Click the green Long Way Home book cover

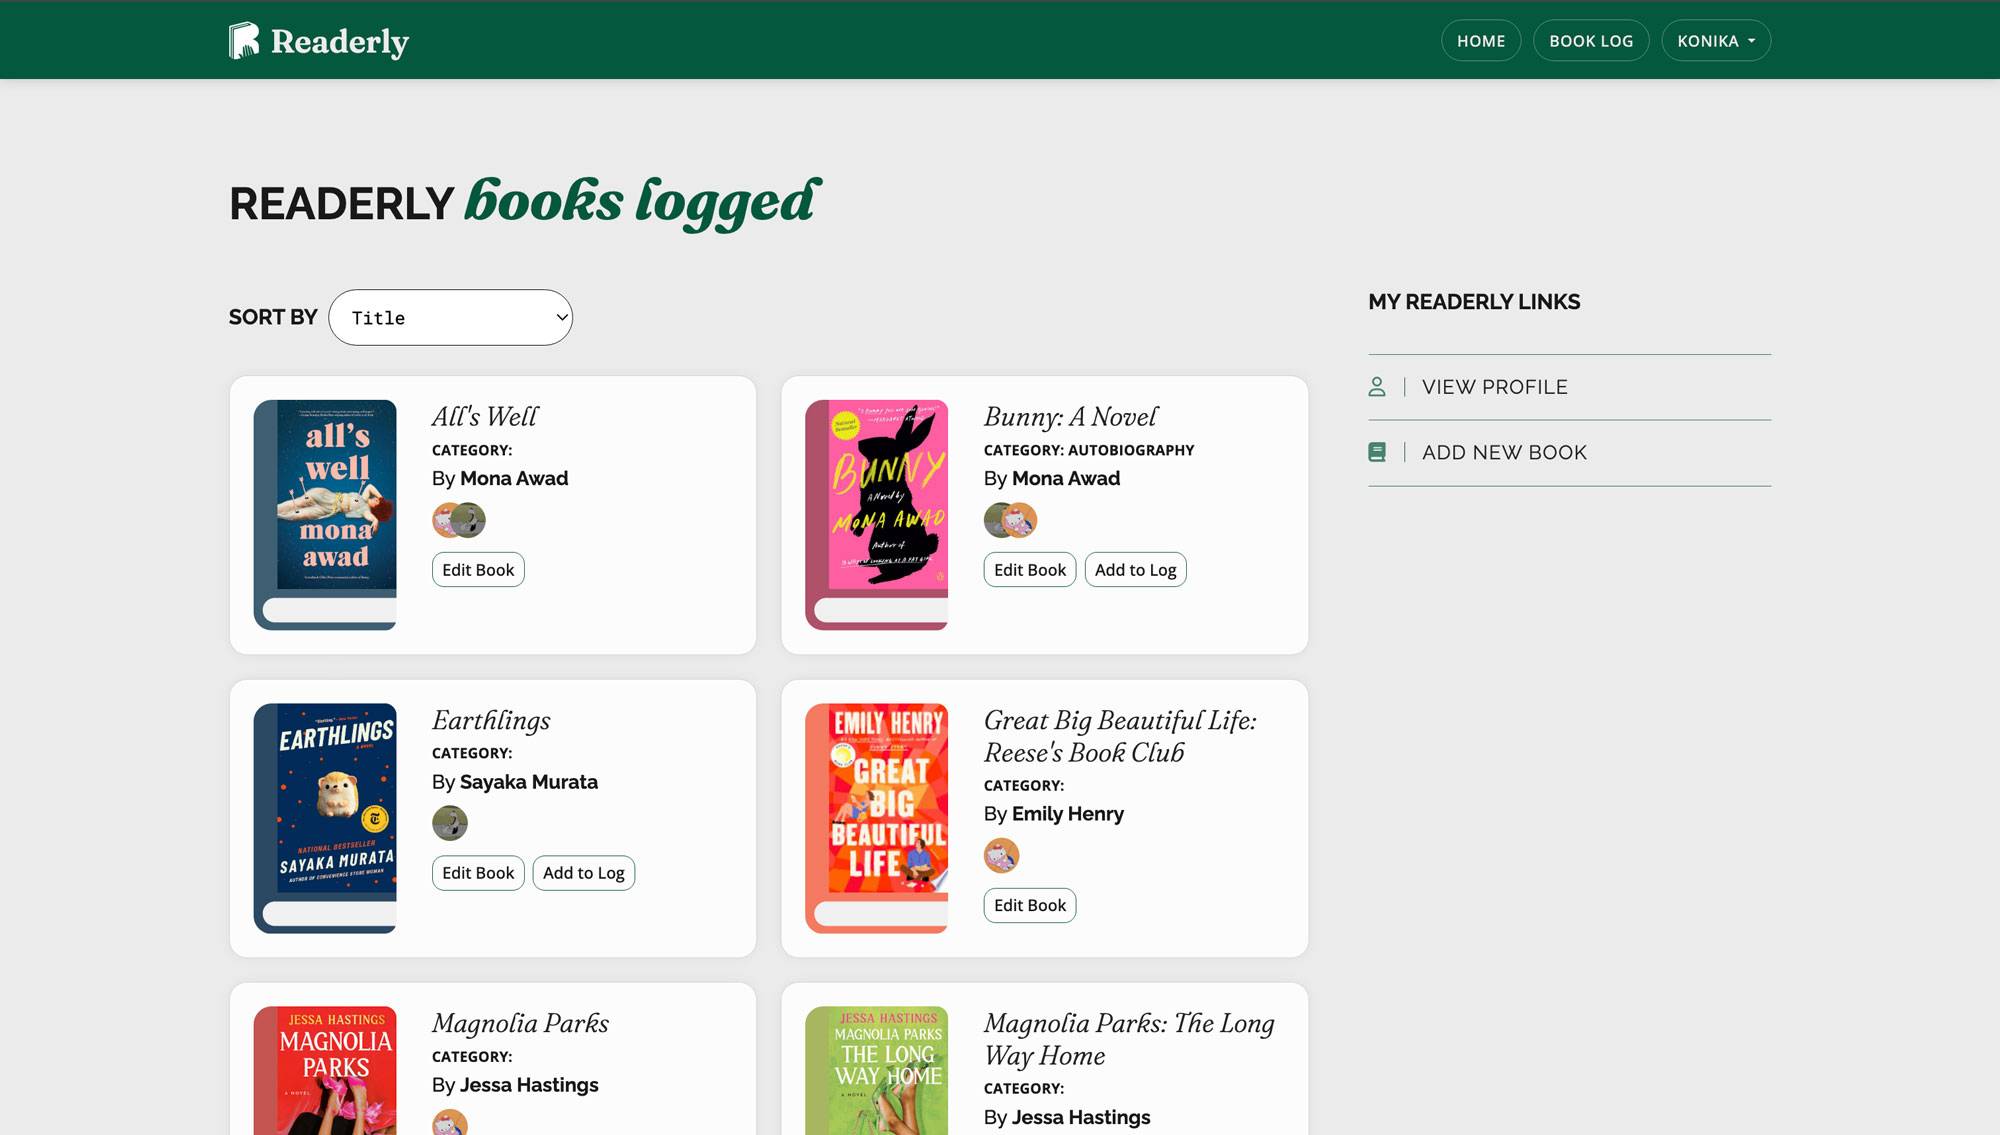coord(877,1070)
